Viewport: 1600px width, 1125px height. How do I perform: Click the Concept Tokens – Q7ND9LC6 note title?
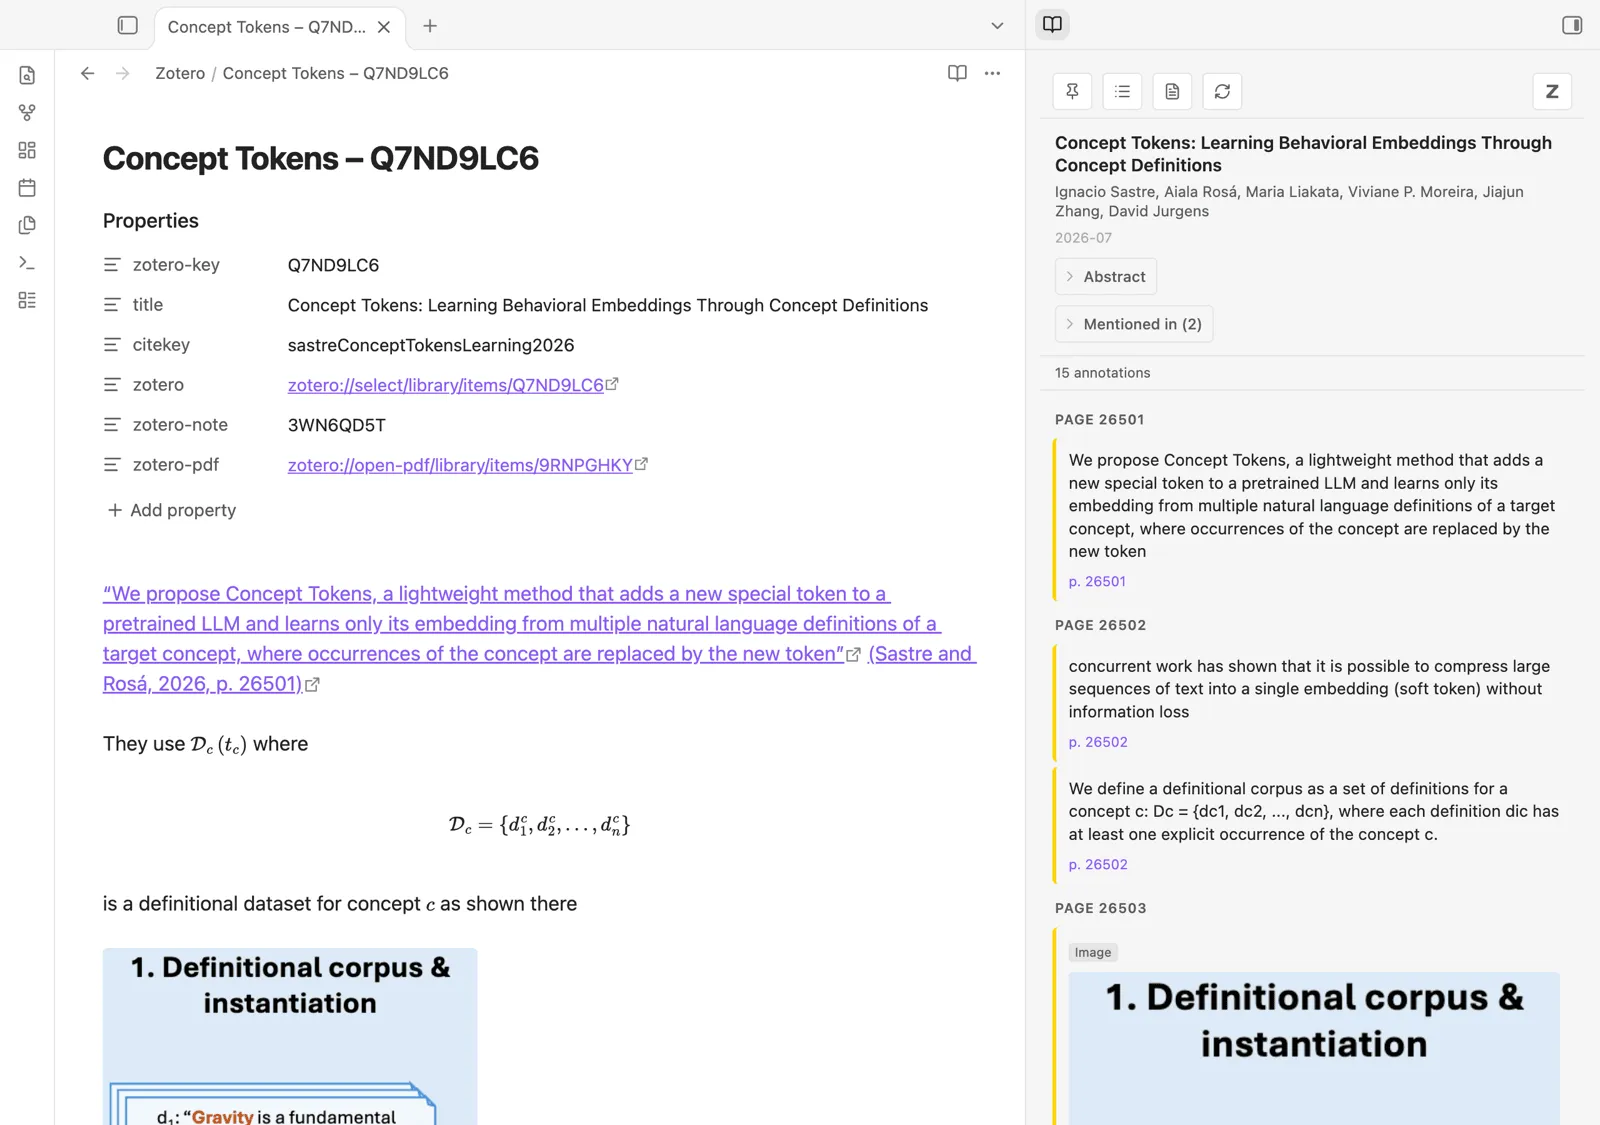click(321, 158)
